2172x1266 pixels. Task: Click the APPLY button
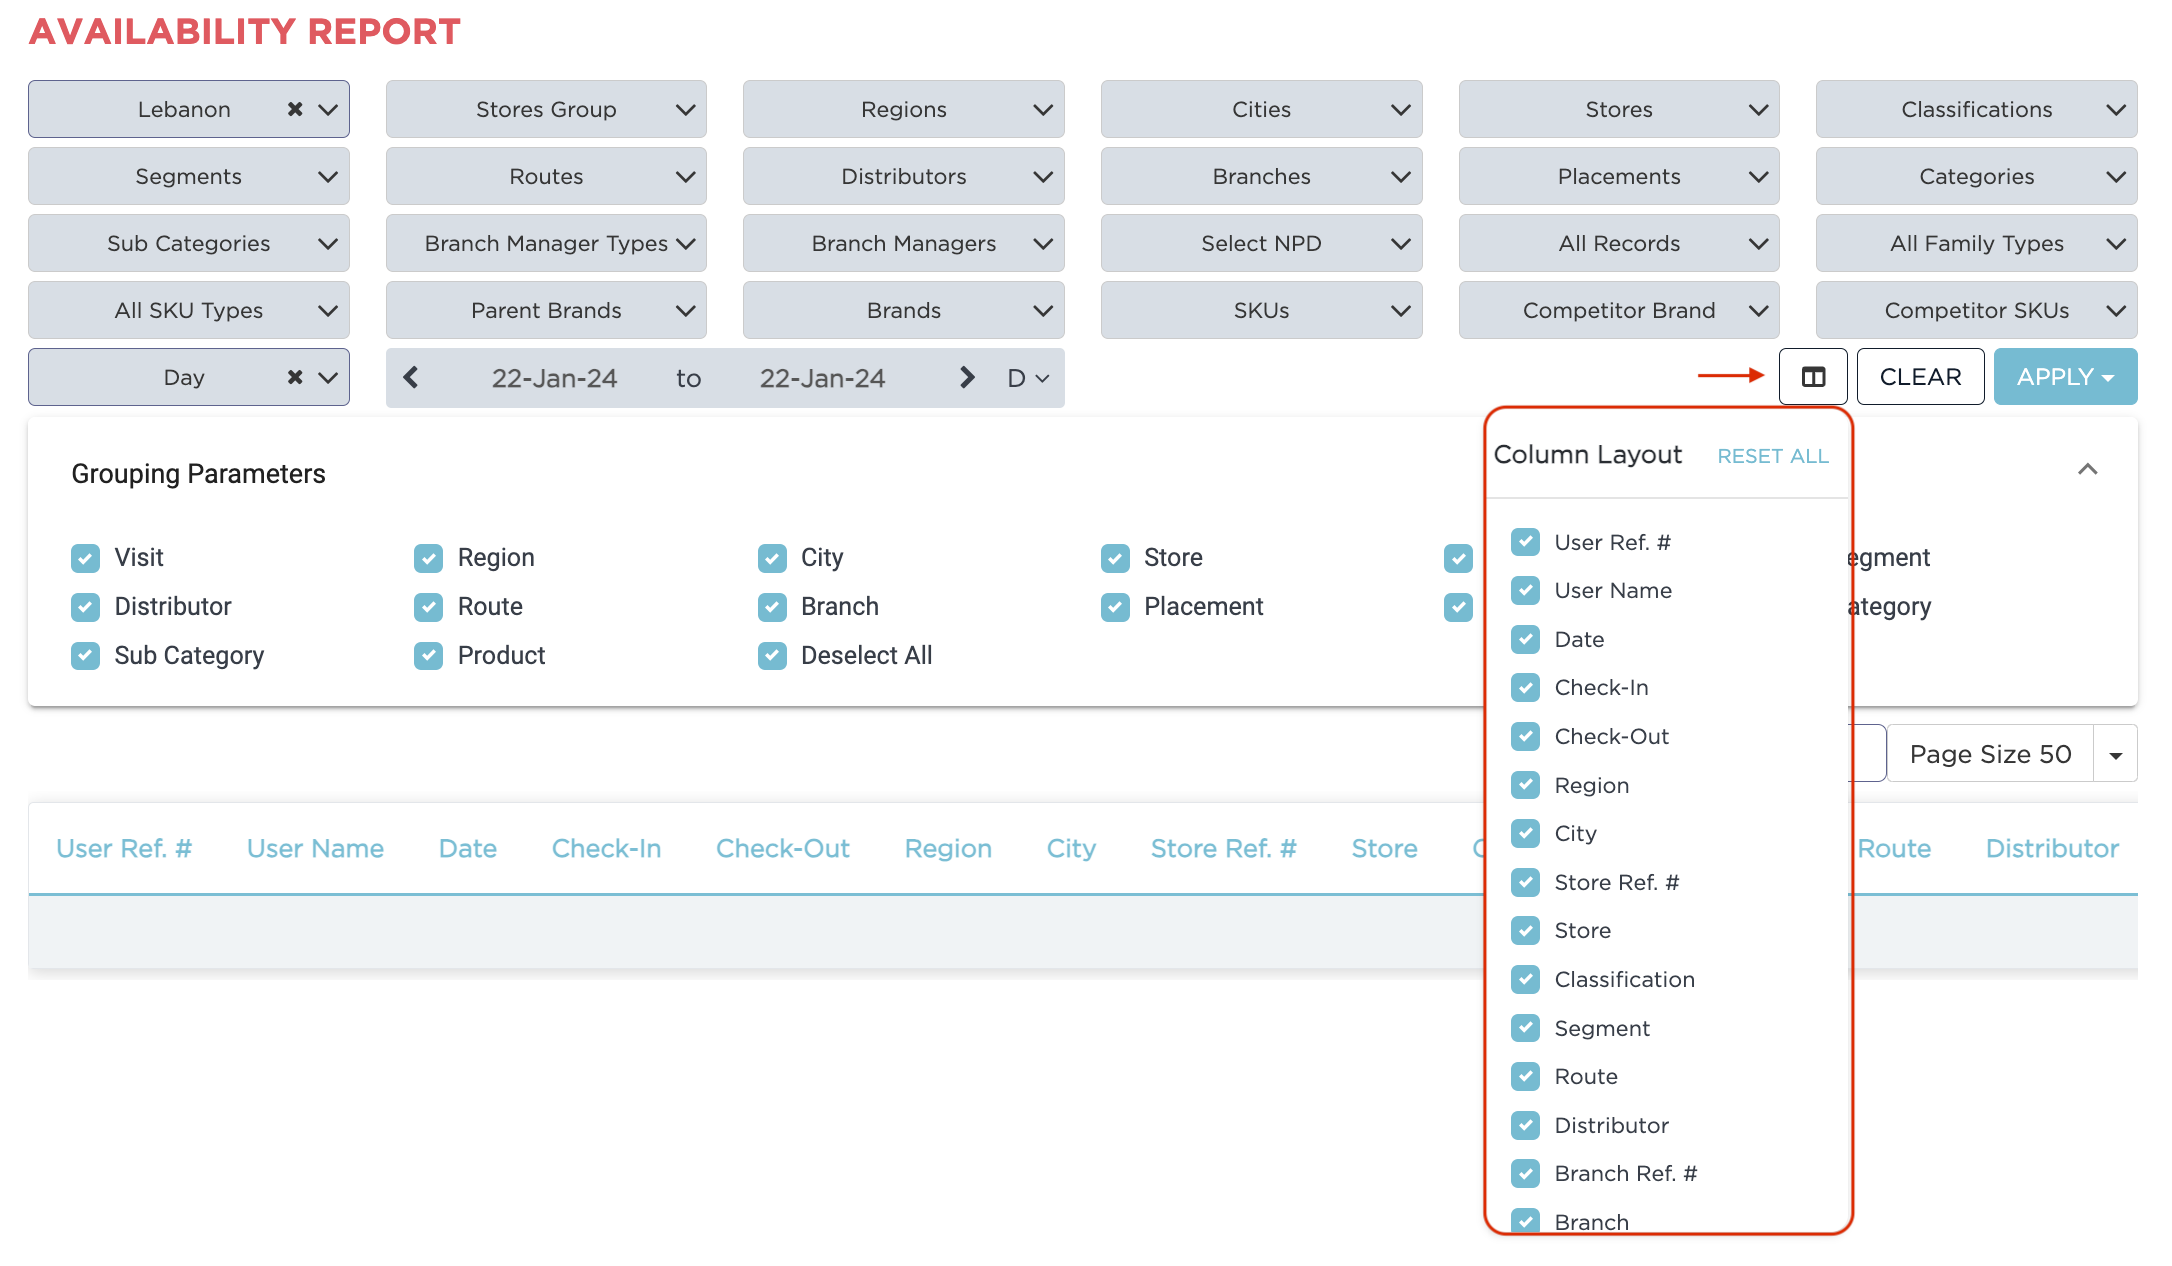point(2064,377)
